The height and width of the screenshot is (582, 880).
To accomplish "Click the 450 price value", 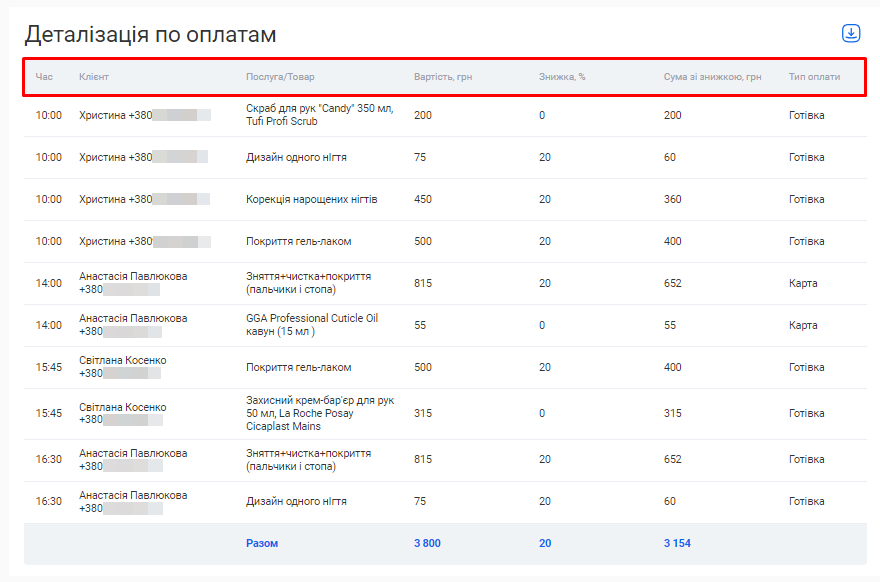I will coord(423,199).
